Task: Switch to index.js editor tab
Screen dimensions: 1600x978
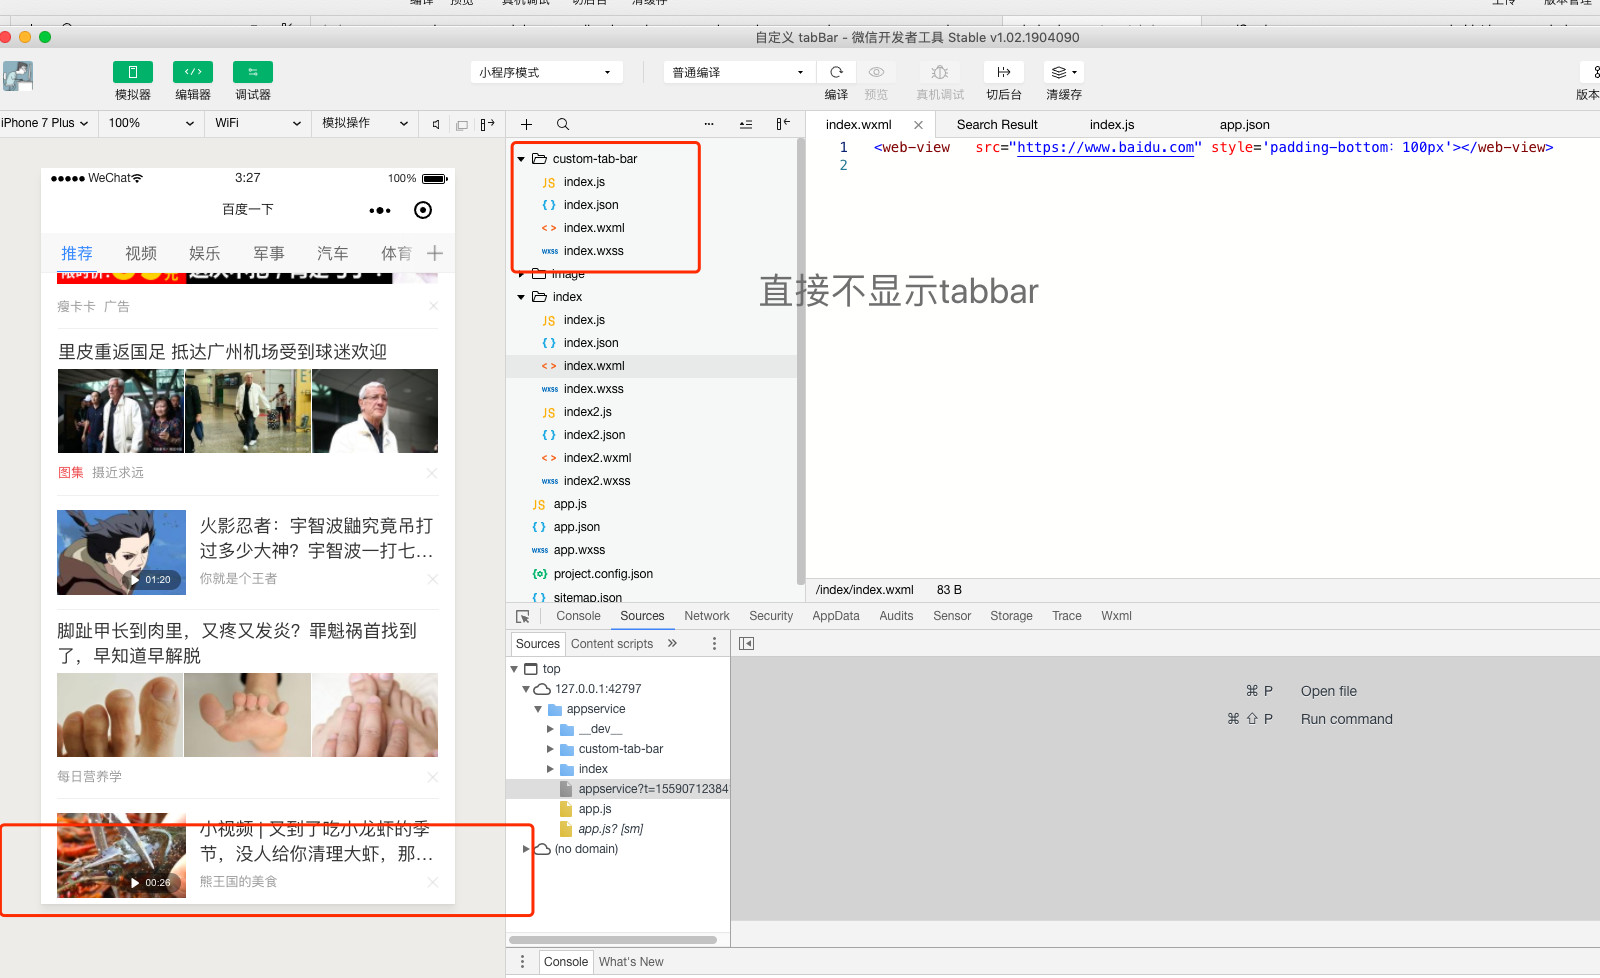Action: 1112,125
